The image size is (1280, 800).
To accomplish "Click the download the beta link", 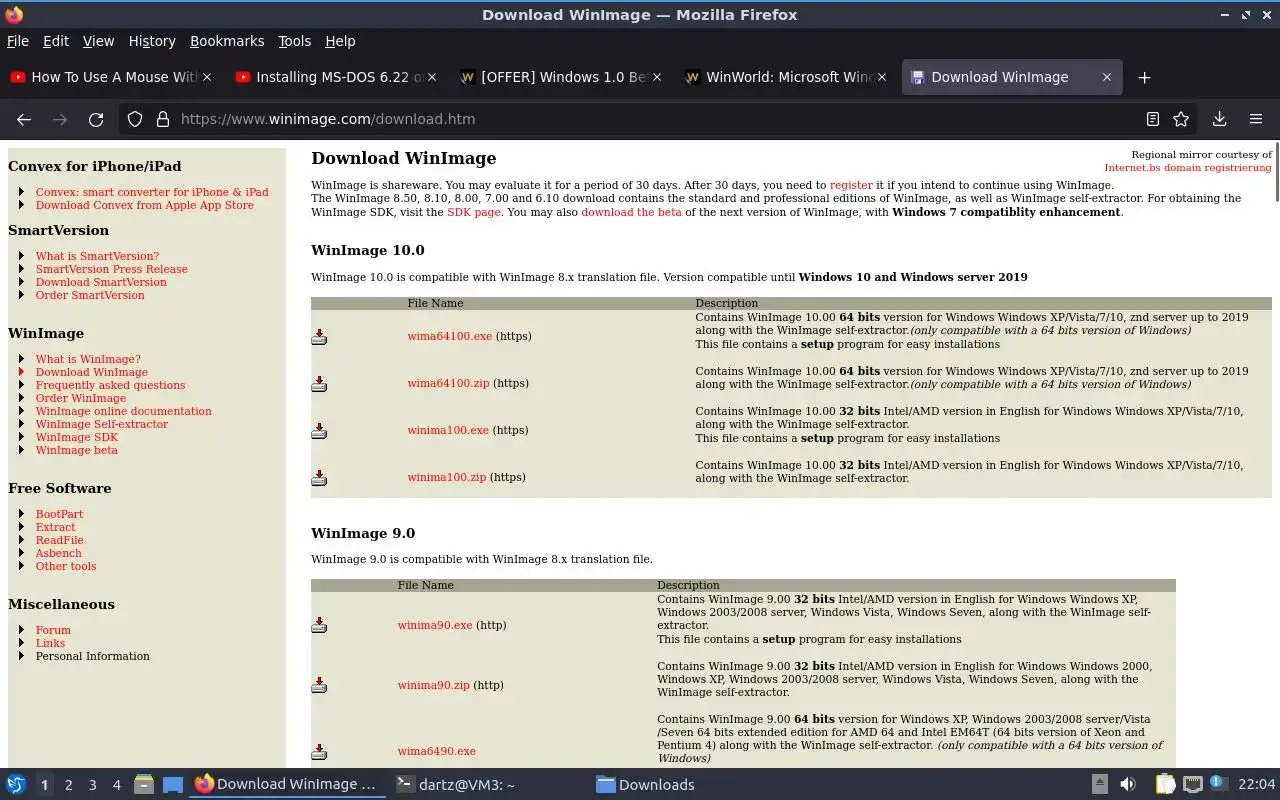I will pos(631,212).
